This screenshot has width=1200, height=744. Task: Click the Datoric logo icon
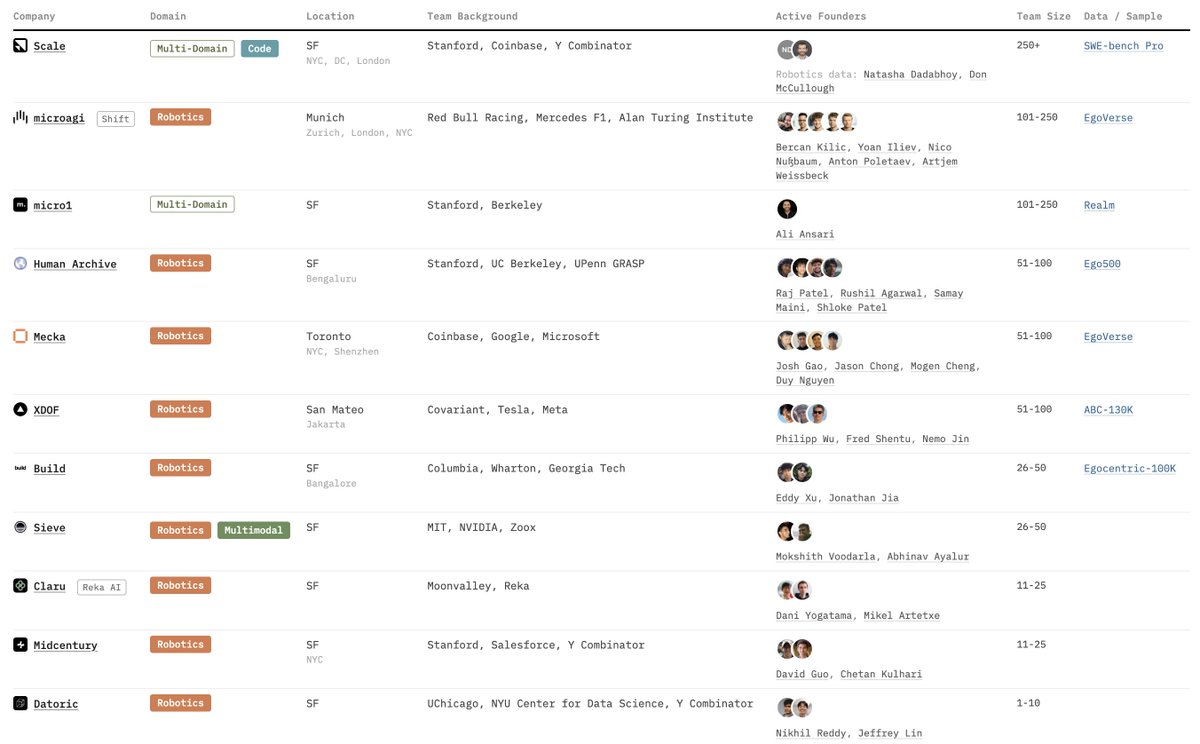tap(20, 703)
